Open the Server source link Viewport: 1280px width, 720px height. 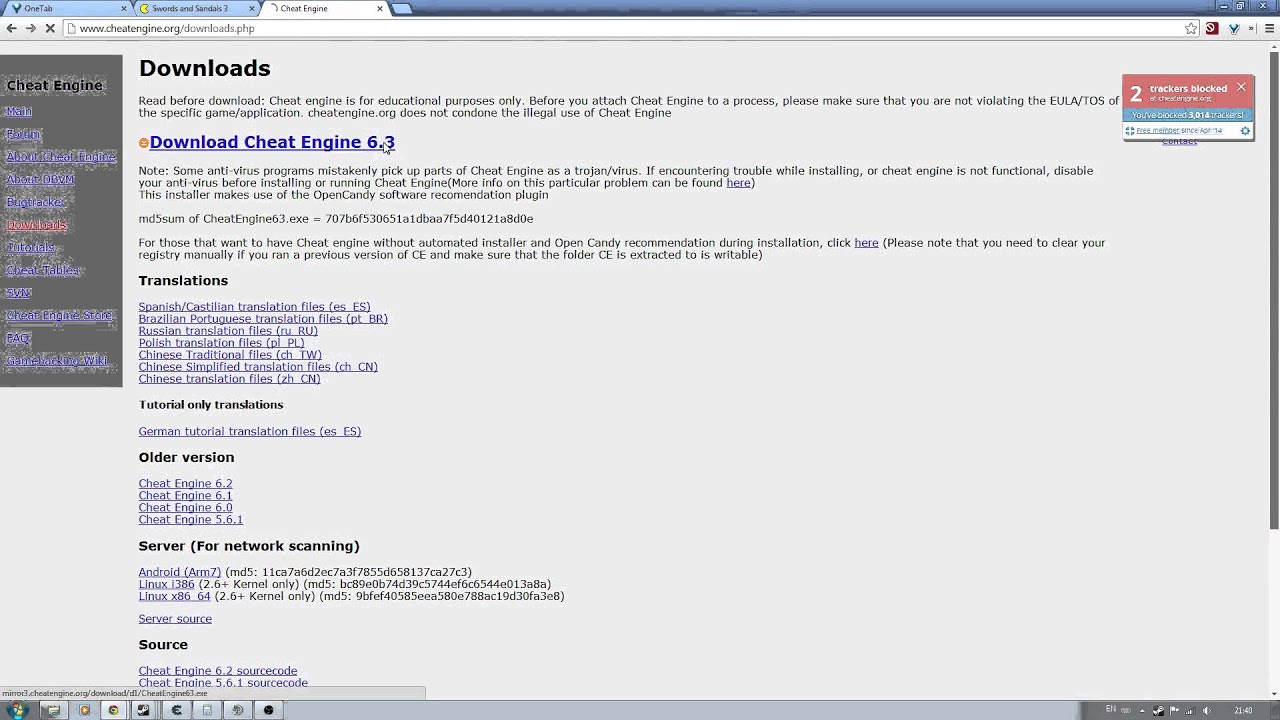(175, 619)
